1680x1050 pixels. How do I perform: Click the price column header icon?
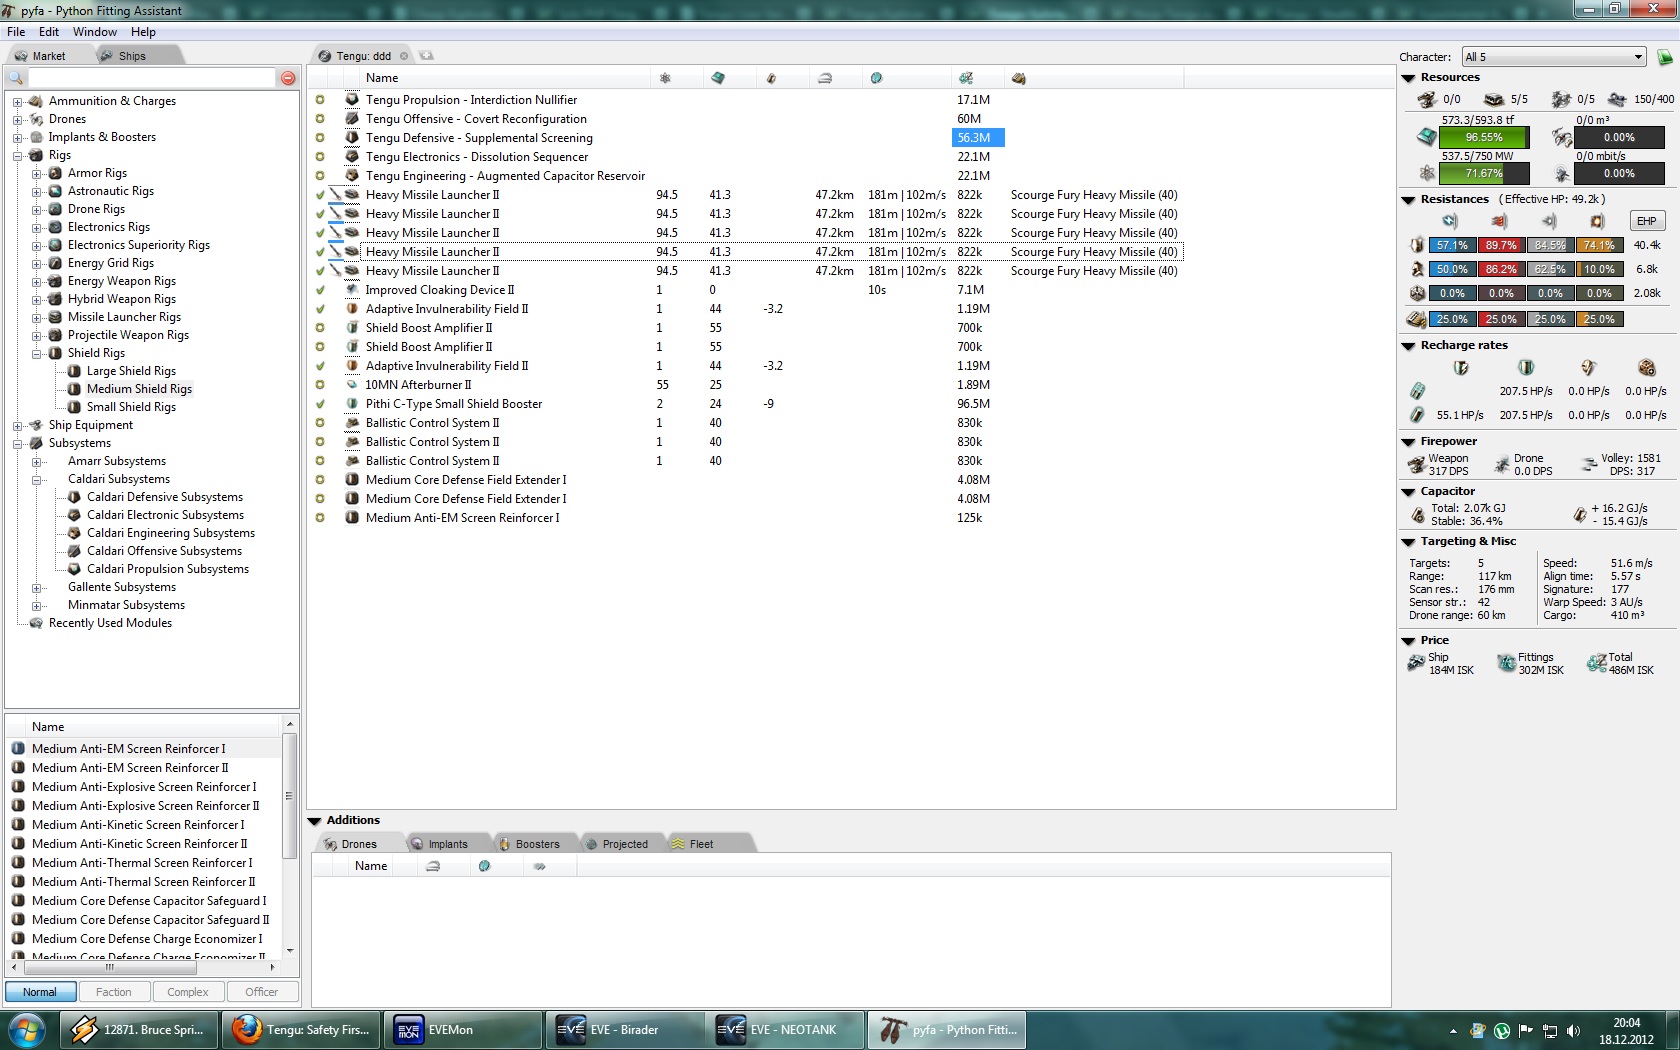[965, 78]
